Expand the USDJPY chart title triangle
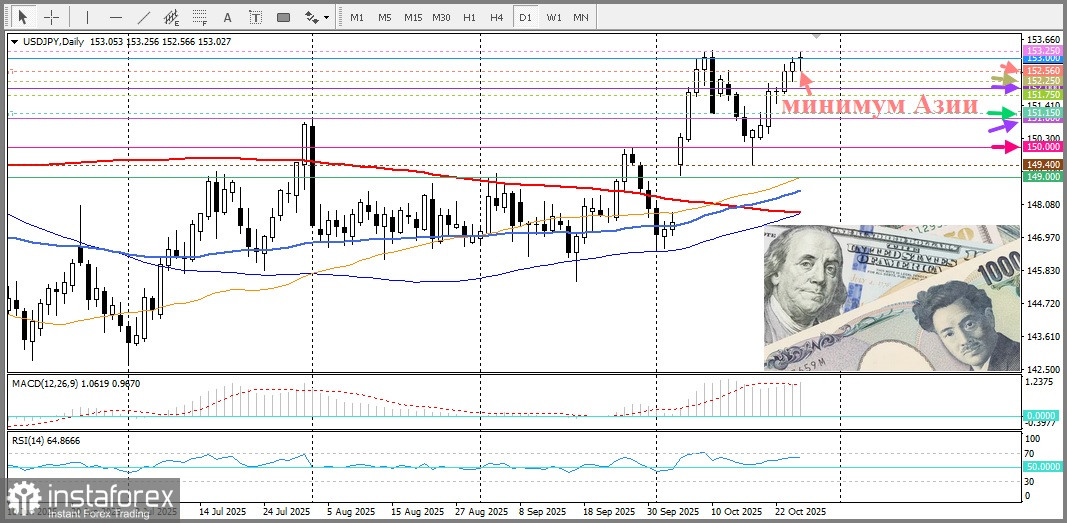Image resolution: width=1067 pixels, height=523 pixels. coord(14,41)
